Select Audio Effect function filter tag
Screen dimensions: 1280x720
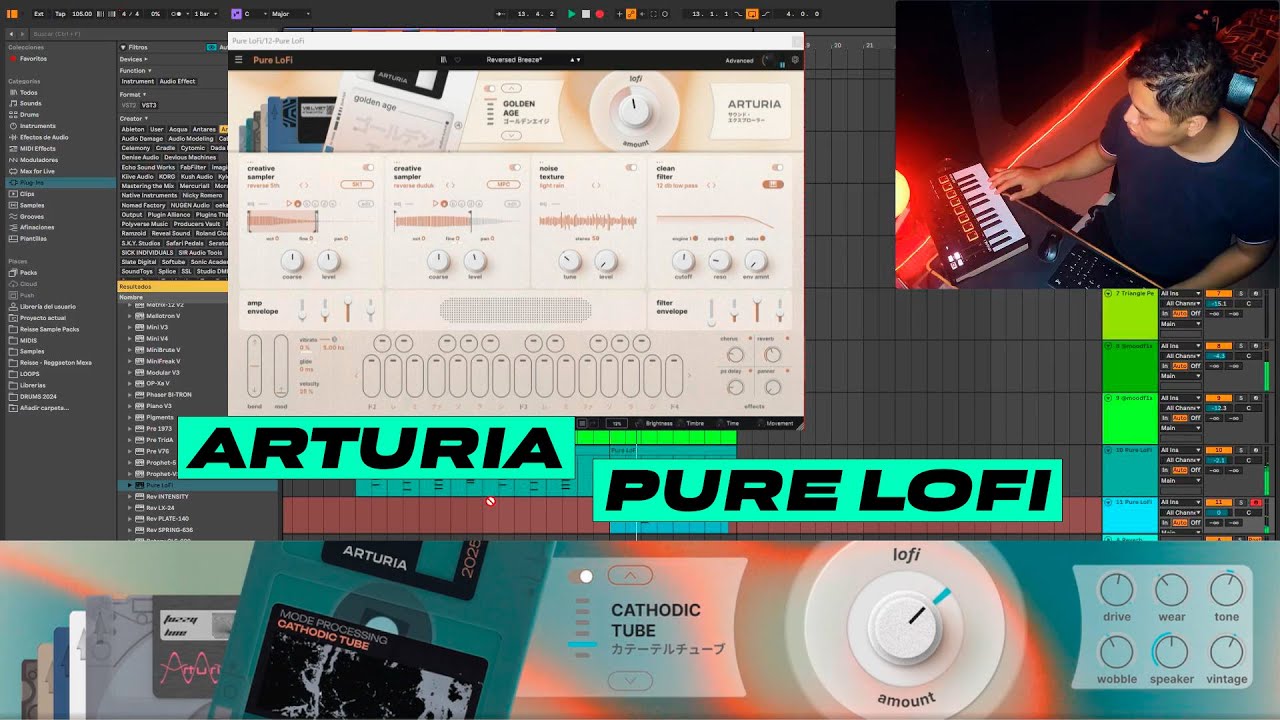coord(177,81)
